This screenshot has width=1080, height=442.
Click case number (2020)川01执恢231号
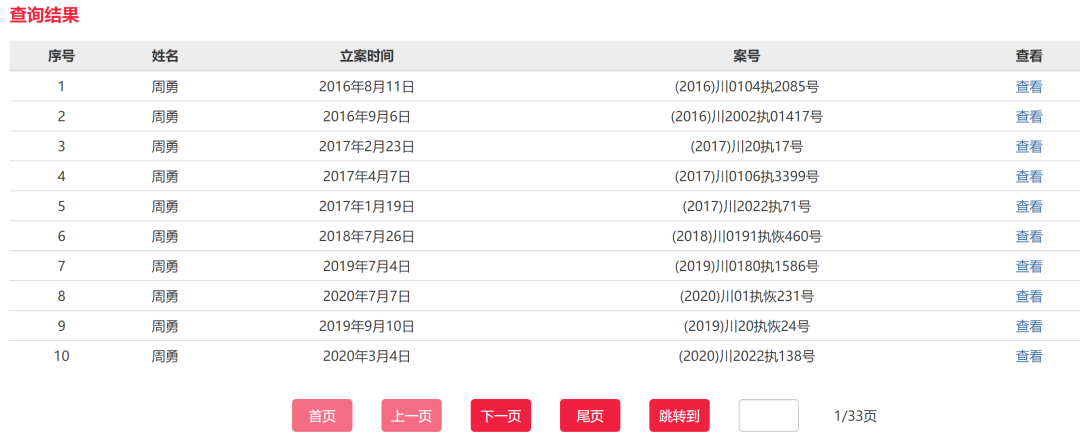tap(747, 296)
